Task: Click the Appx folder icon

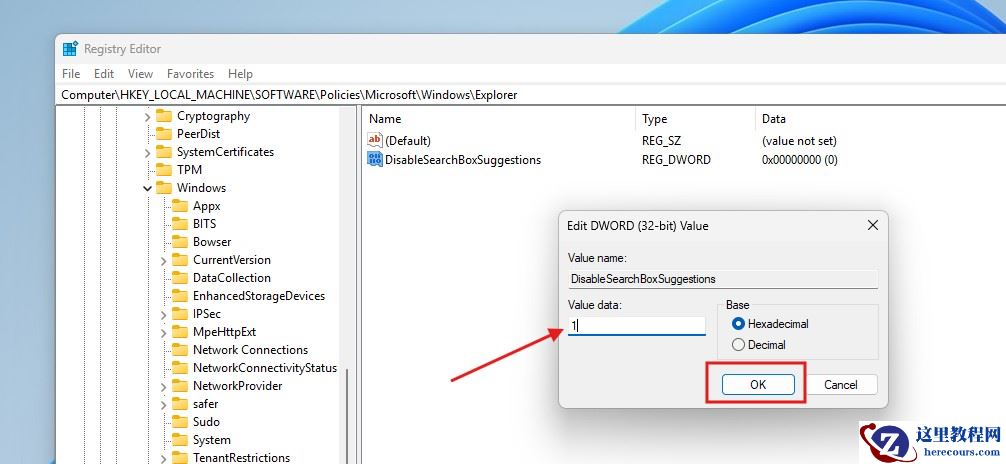Action: point(180,206)
